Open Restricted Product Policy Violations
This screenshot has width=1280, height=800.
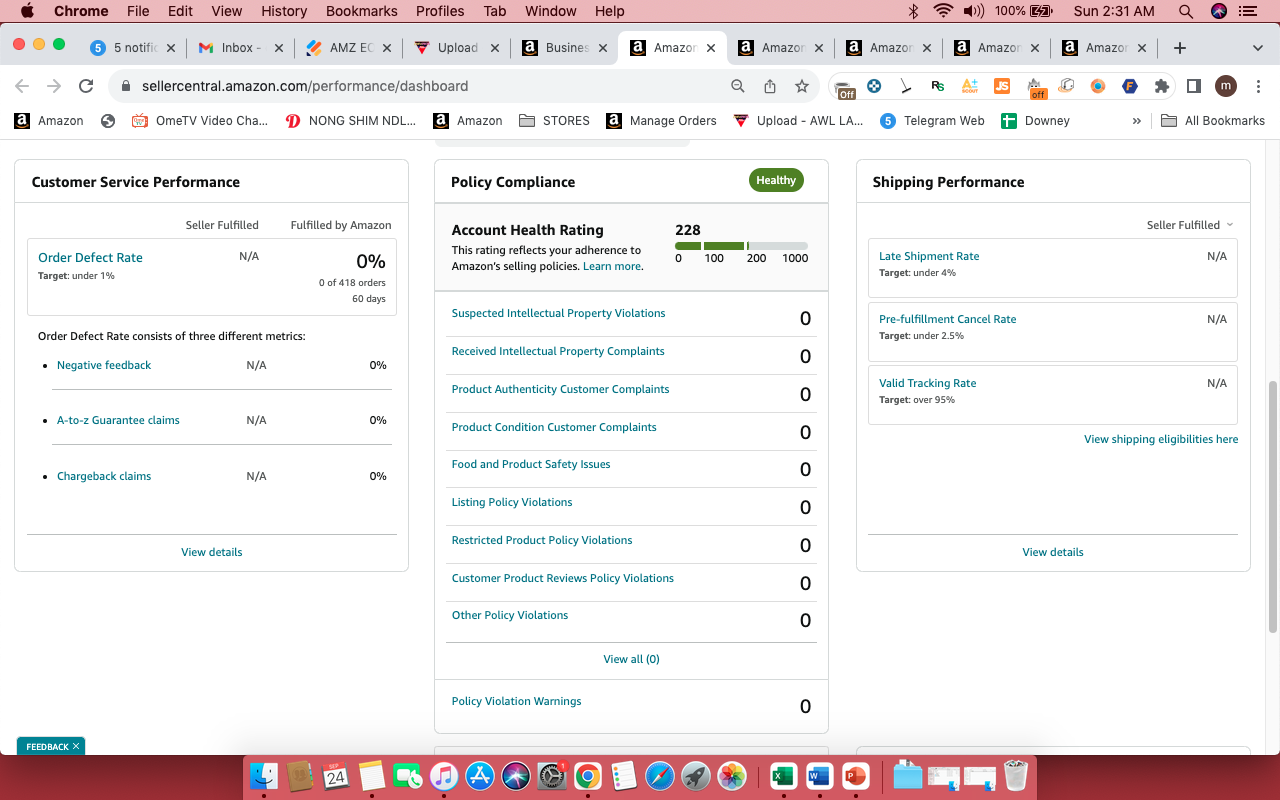pyautogui.click(x=542, y=540)
